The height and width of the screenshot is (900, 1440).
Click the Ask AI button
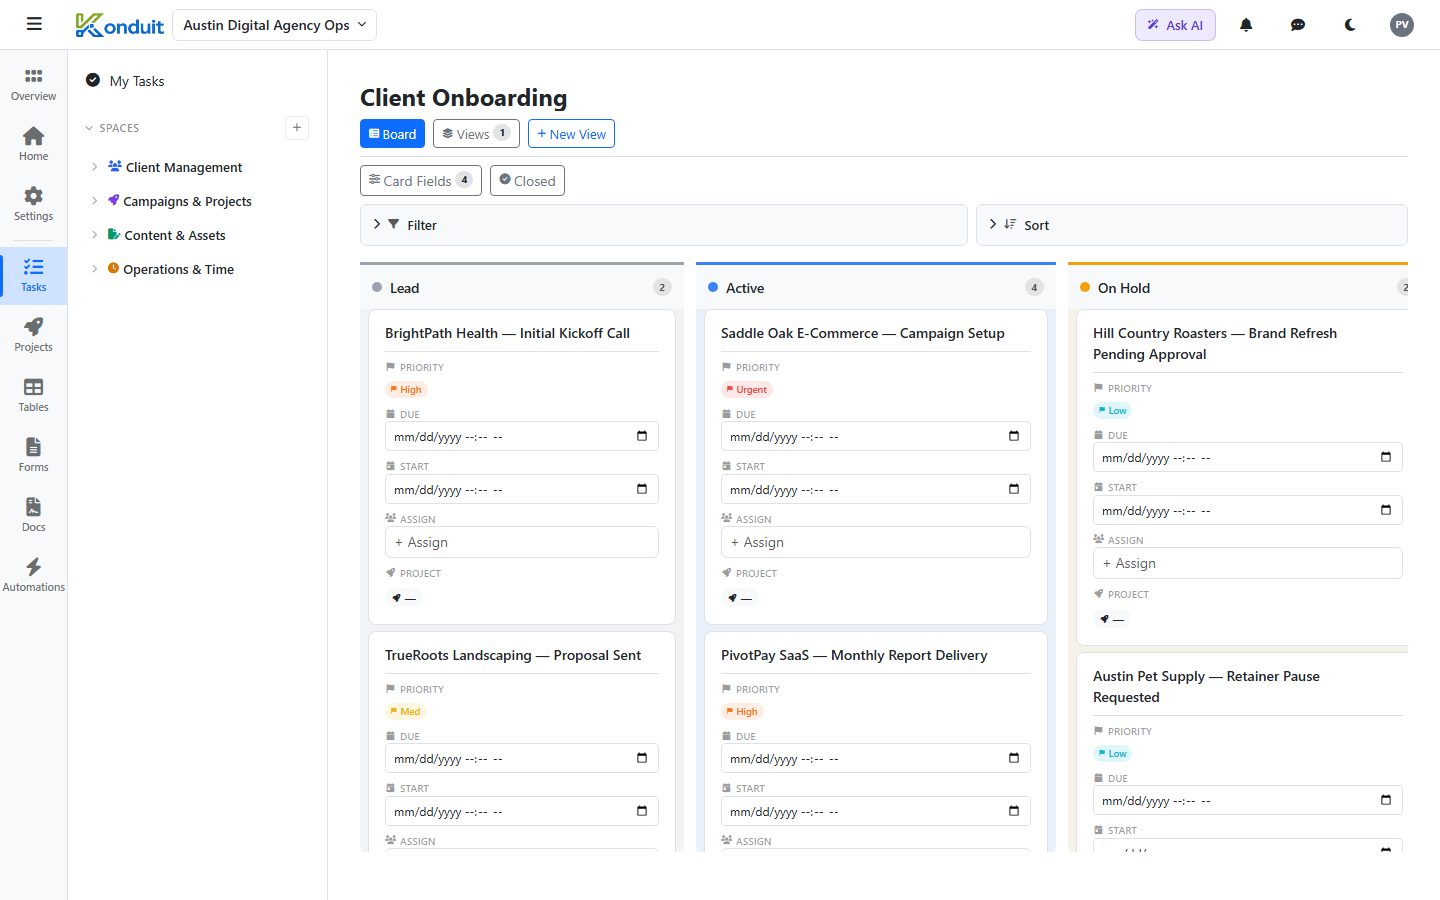pyautogui.click(x=1175, y=25)
